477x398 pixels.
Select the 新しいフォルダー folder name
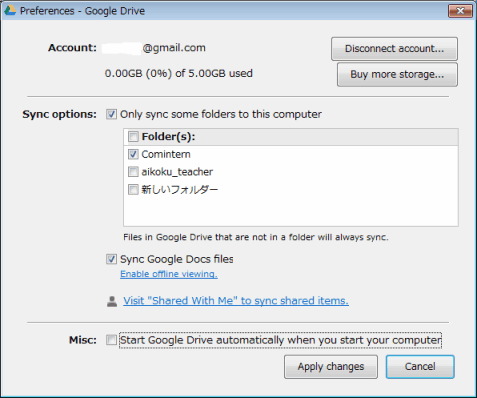[180, 190]
